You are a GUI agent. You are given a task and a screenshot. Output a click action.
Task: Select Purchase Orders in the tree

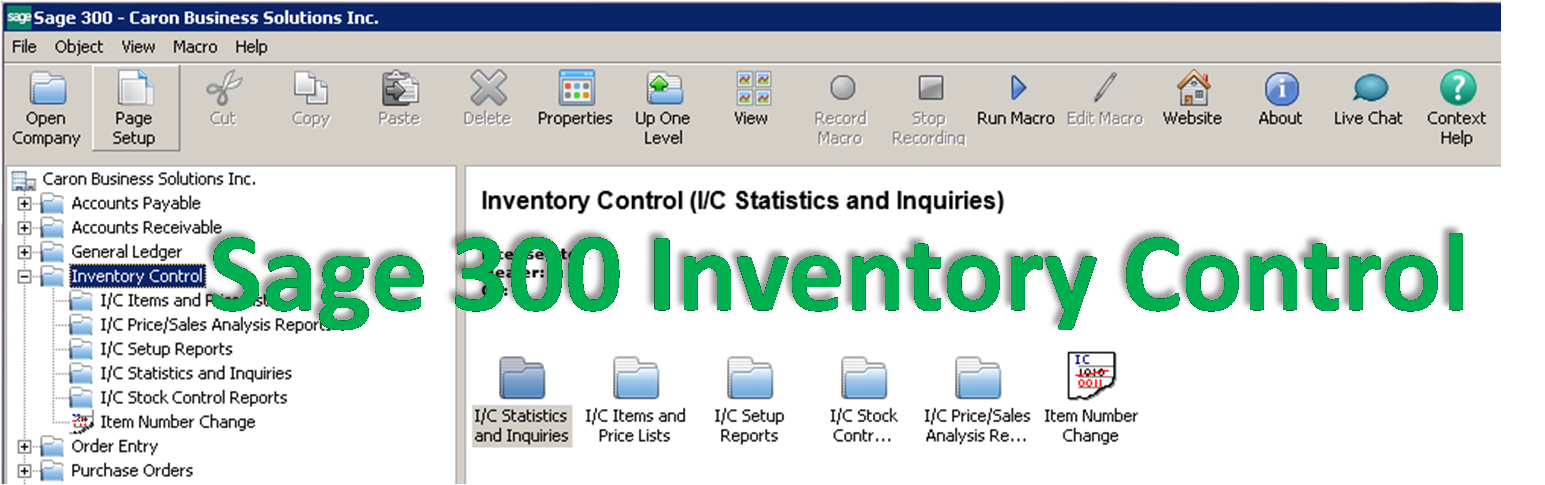tap(132, 470)
